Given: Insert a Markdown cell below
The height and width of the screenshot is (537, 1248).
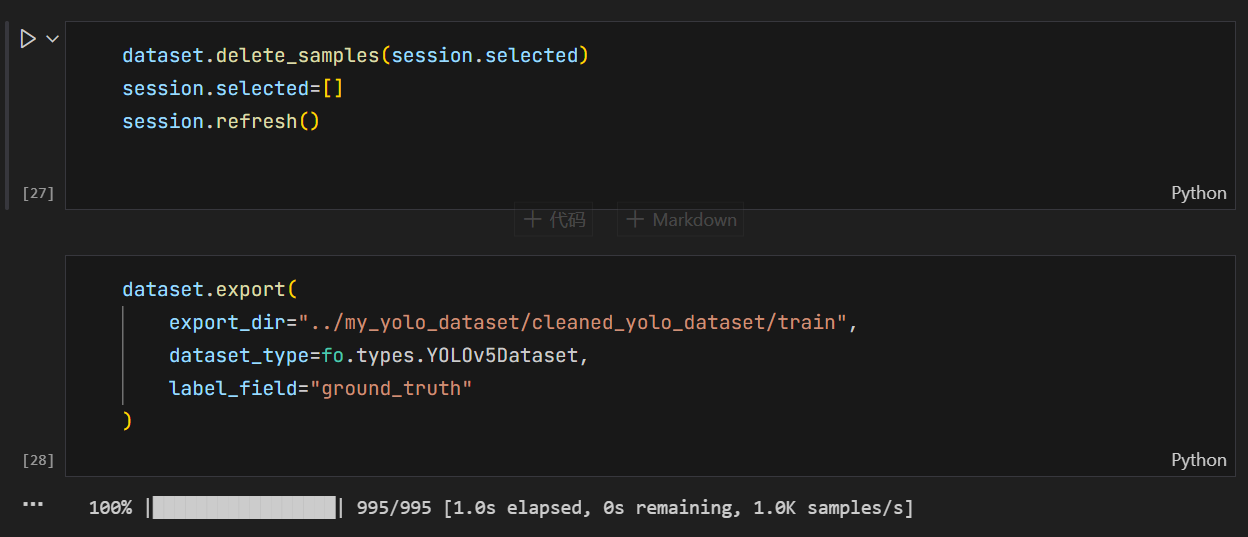Looking at the screenshot, I should [680, 220].
